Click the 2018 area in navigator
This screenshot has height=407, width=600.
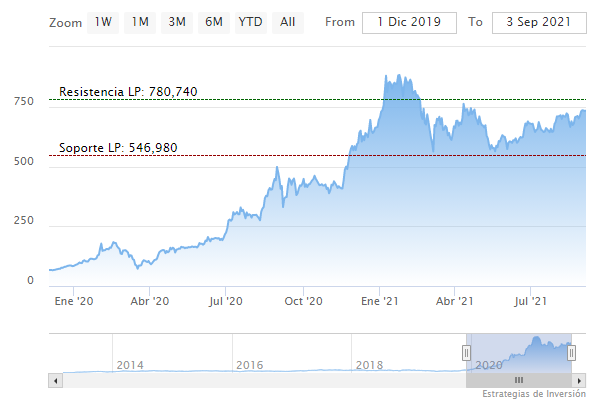click(x=370, y=365)
